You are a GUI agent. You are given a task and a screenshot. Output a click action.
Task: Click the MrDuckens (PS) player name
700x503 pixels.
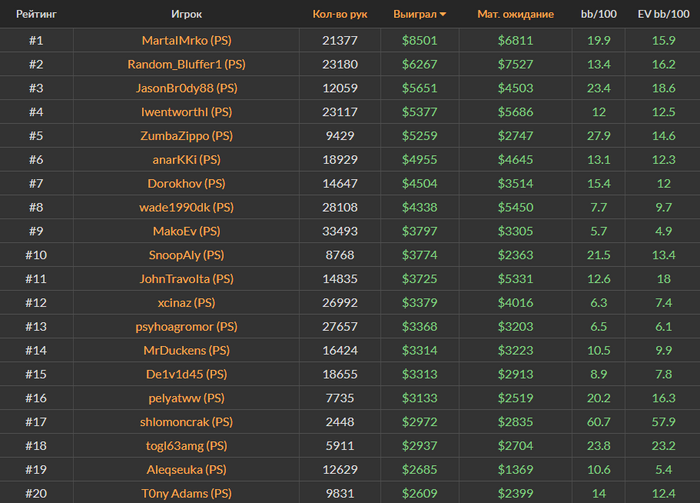point(187,350)
